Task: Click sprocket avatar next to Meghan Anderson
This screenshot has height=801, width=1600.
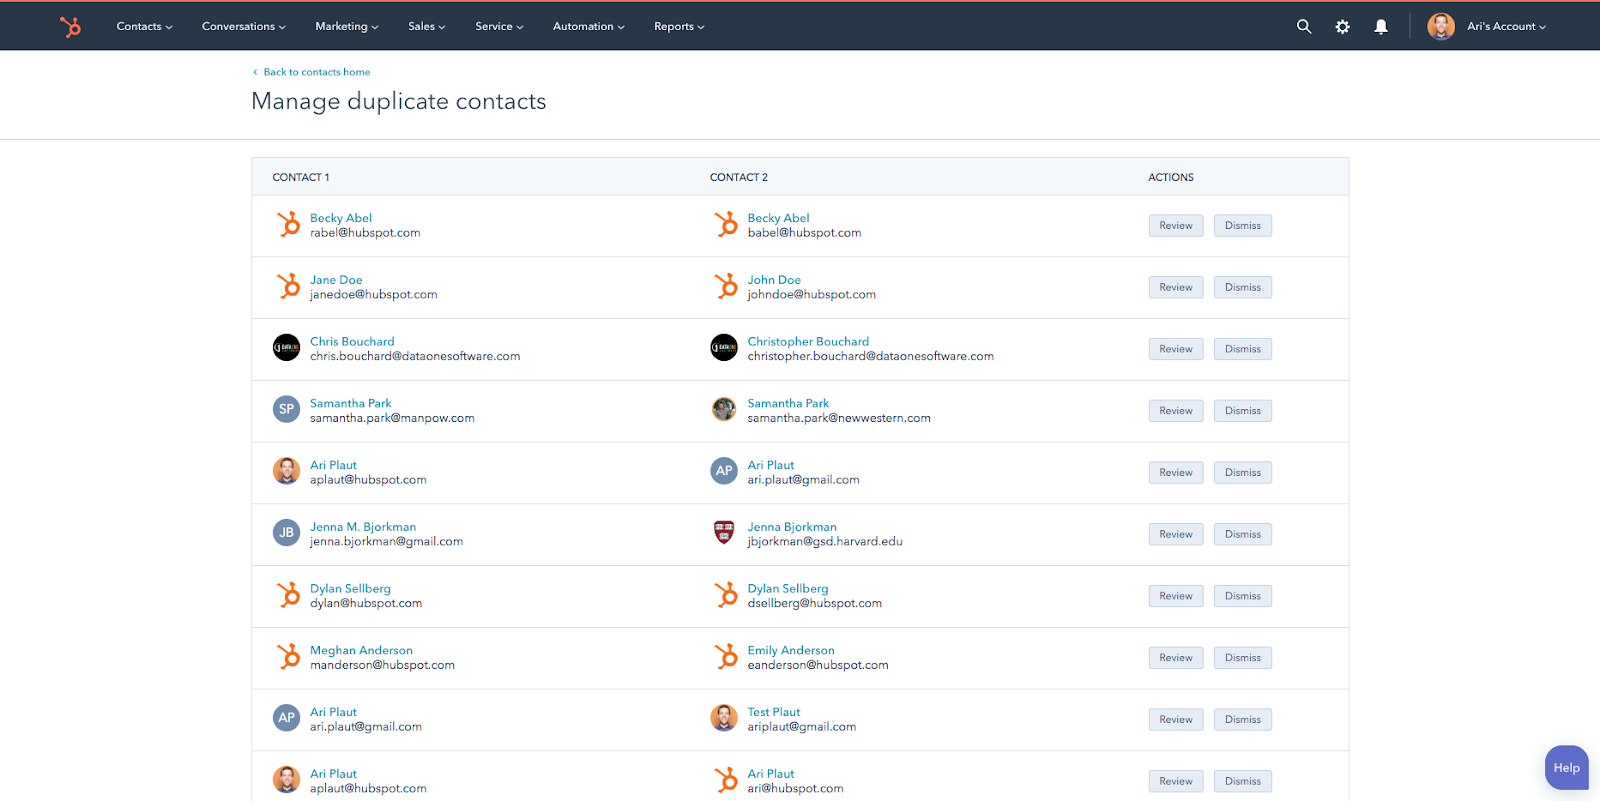Action: (288, 657)
